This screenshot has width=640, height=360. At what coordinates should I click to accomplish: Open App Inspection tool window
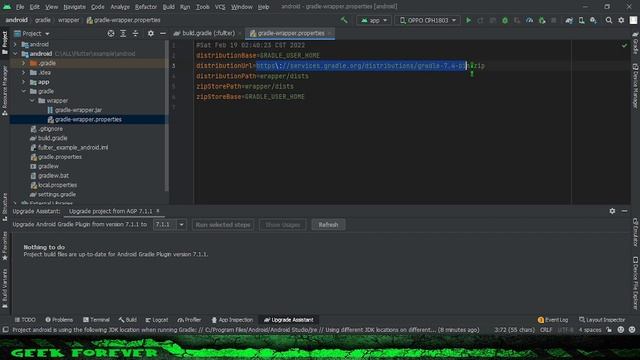click(x=232, y=320)
